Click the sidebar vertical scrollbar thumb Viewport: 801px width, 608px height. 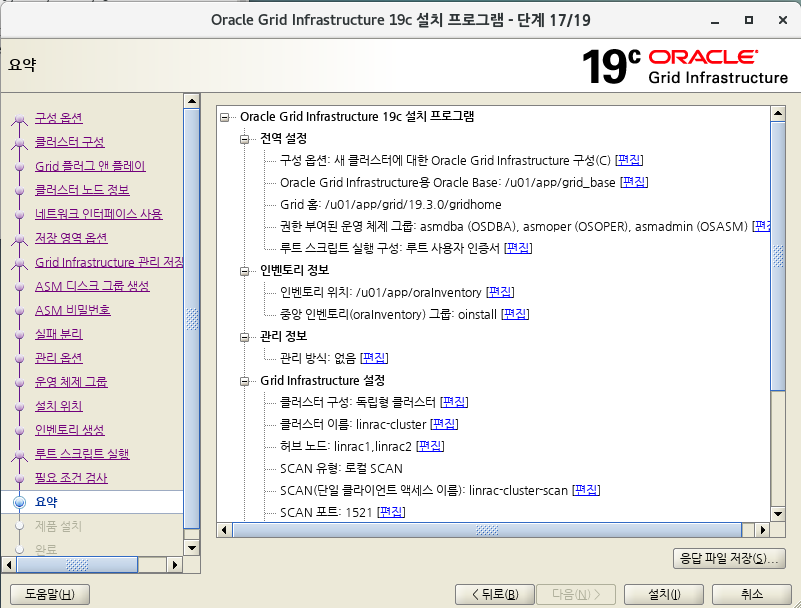(192, 319)
